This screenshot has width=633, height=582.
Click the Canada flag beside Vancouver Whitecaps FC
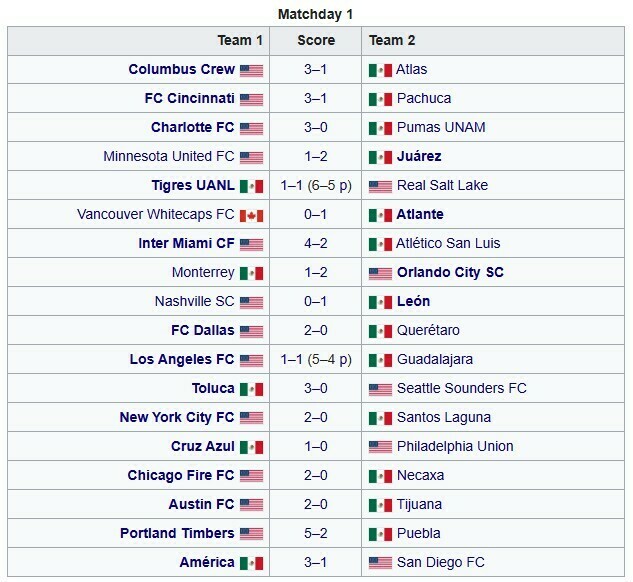(x=251, y=216)
